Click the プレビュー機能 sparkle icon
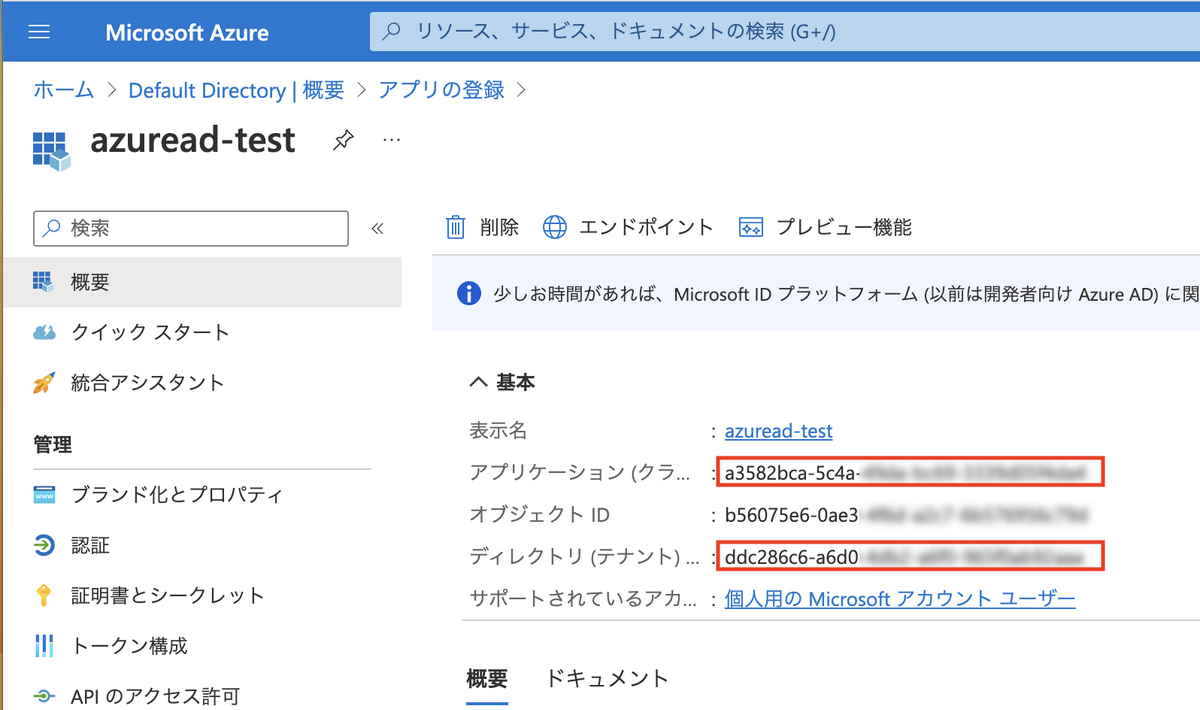The image size is (1200, 710). pyautogui.click(x=751, y=227)
